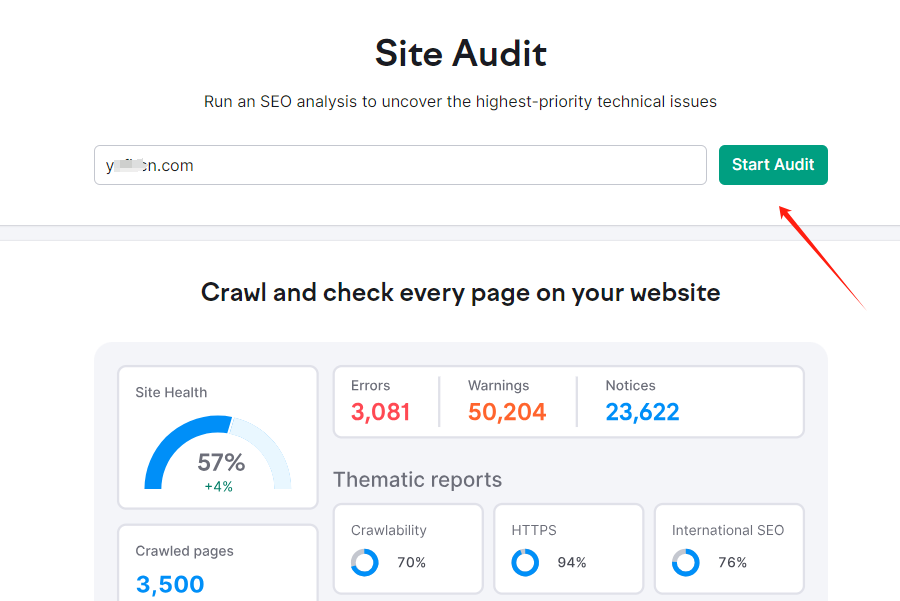
Task: Click the SEO analysis description text
Action: click(x=460, y=101)
